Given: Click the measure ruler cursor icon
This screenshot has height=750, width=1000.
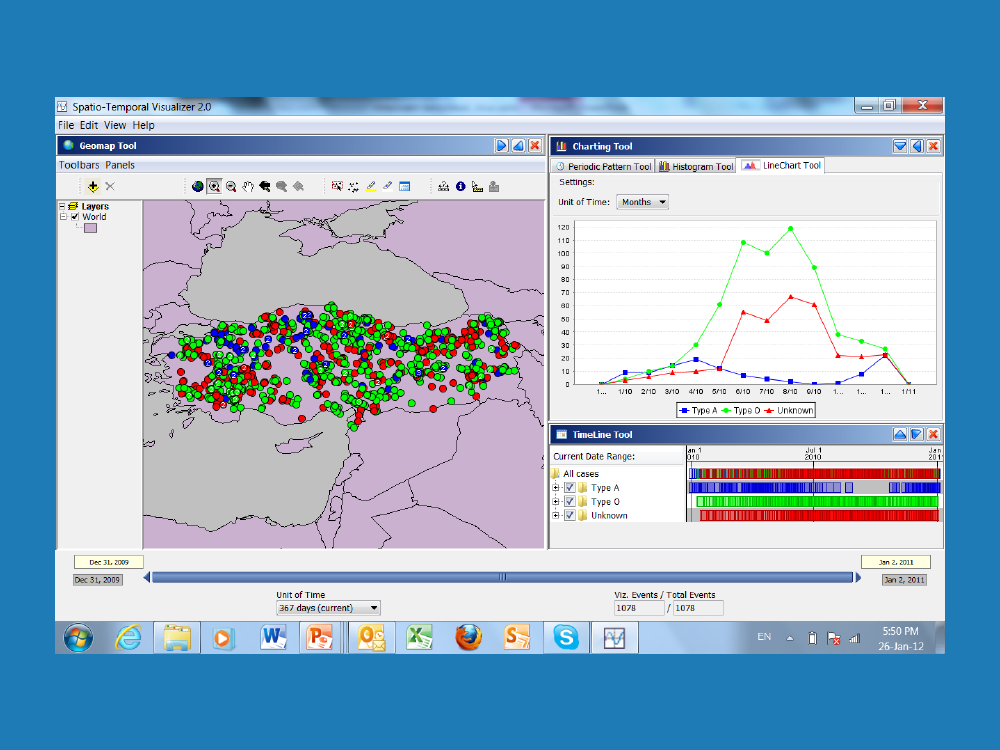Looking at the screenshot, I should pos(477,186).
